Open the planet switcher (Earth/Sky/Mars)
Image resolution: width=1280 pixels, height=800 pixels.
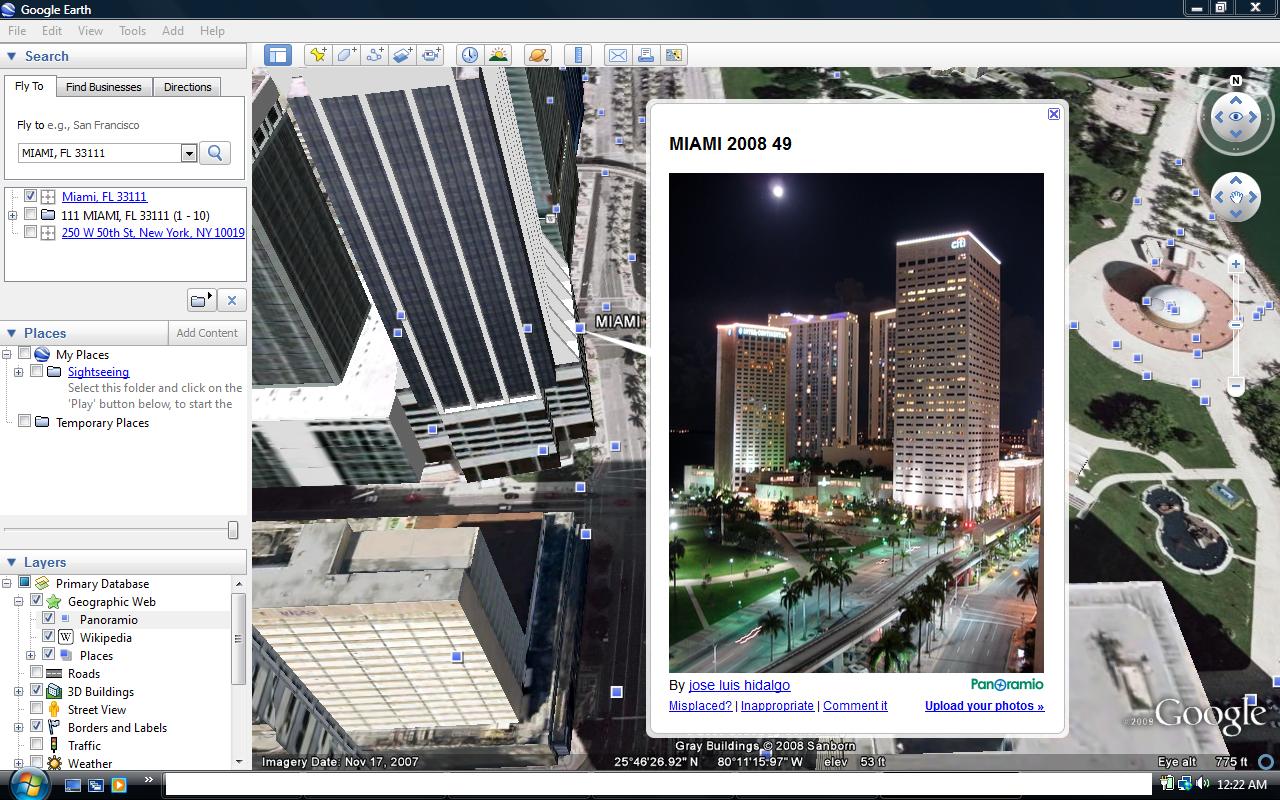pyautogui.click(x=537, y=55)
